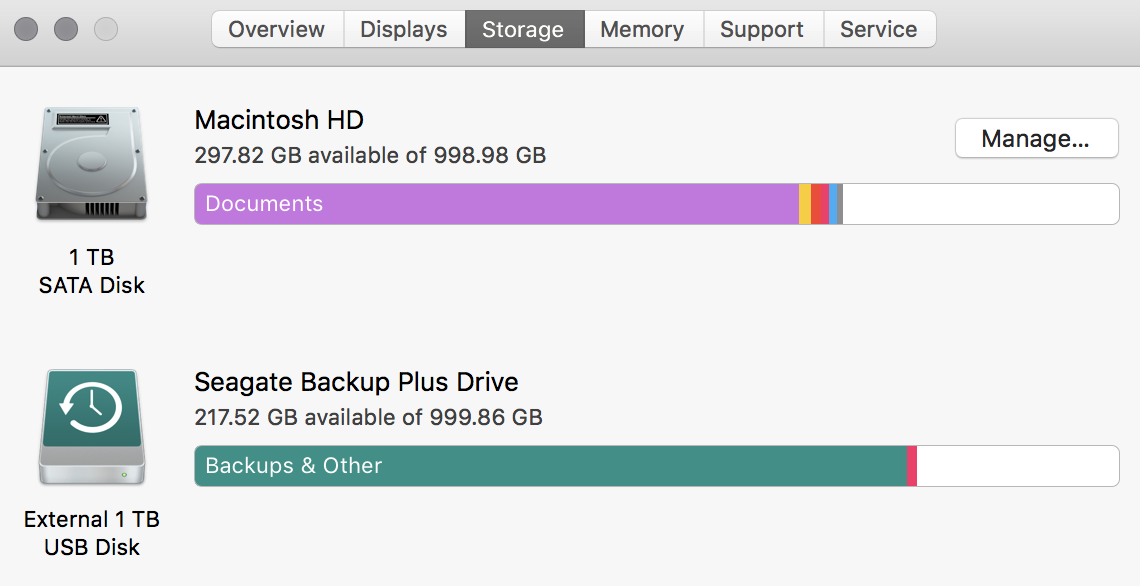Click the blue segment in Macintosh HD bar
This screenshot has height=586, width=1140.
pos(833,204)
